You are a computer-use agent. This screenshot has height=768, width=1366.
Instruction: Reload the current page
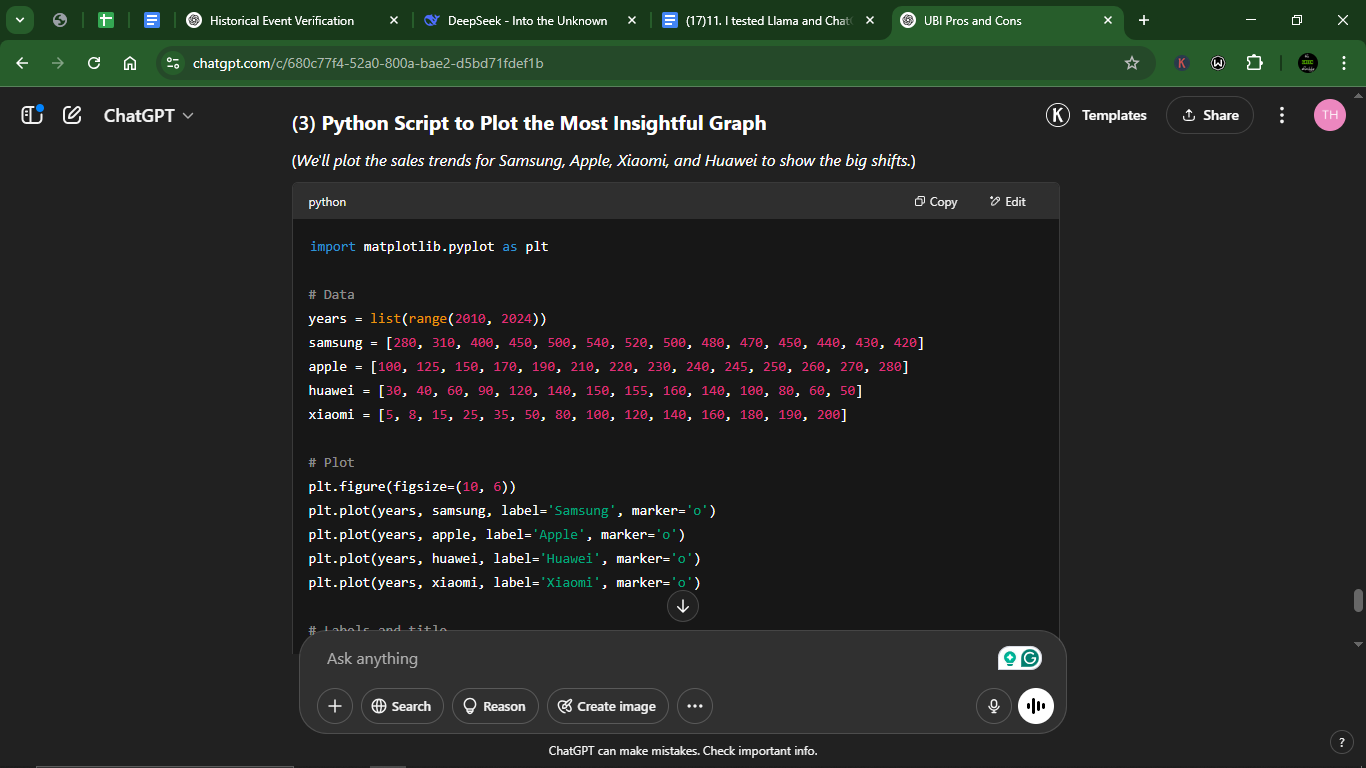[x=94, y=63]
